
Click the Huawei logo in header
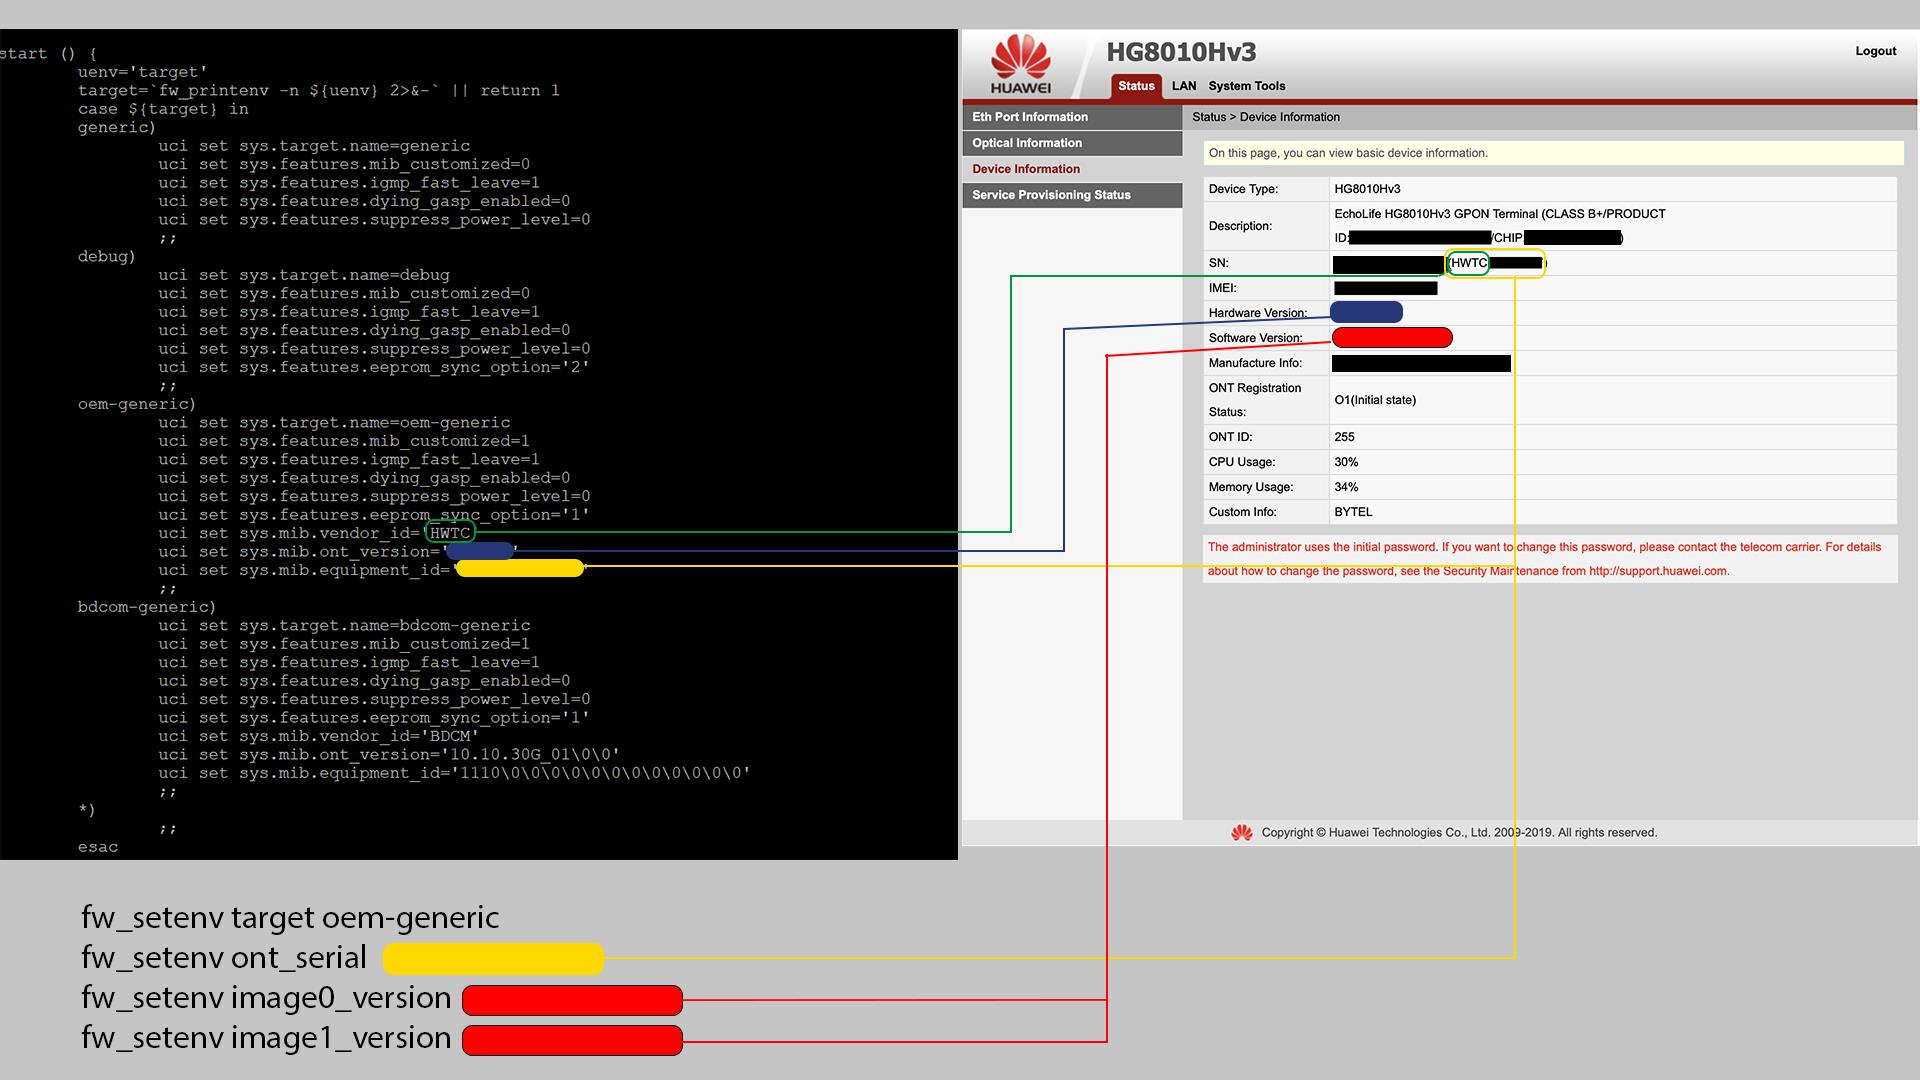(1020, 64)
